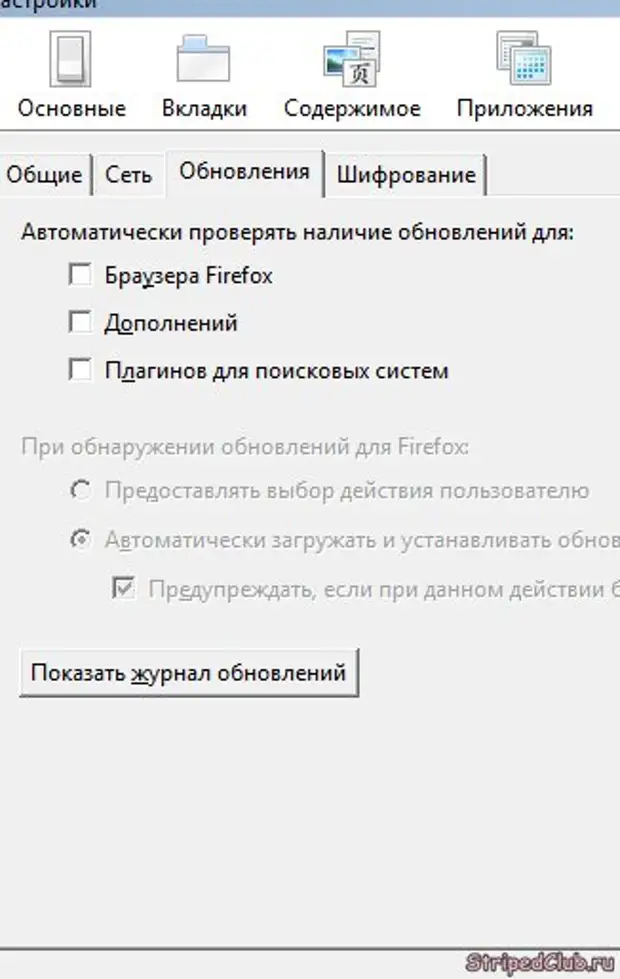The width and height of the screenshot is (620, 979).
Task: Click the Плагинов для поисковых систем label text
Action: 276,371
